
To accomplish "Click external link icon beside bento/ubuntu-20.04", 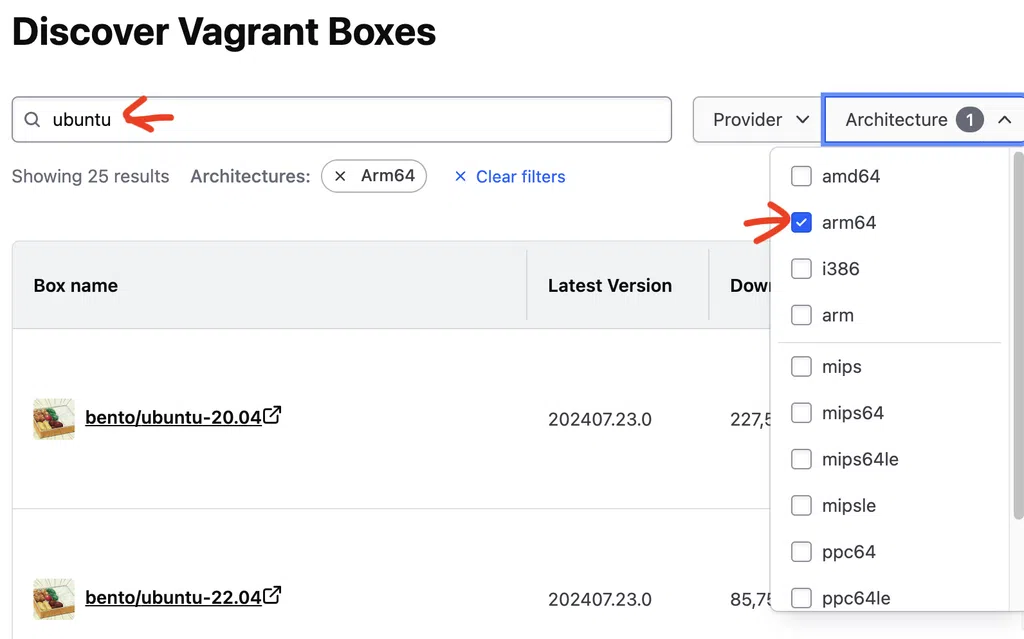I will [272, 415].
